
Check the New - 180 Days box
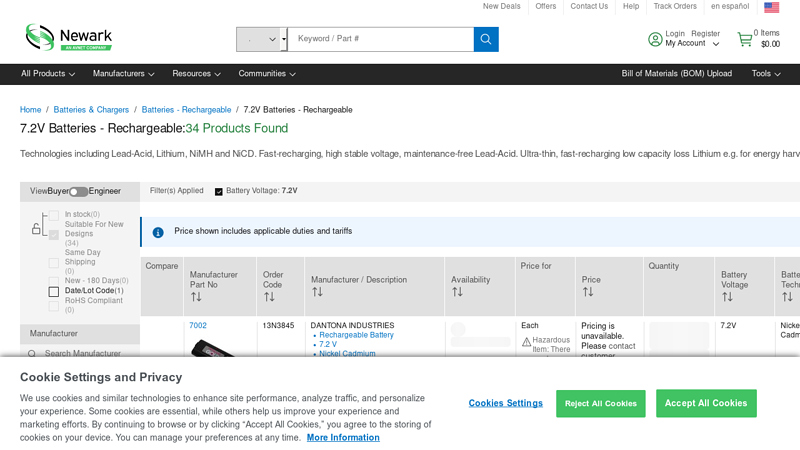[x=54, y=281]
